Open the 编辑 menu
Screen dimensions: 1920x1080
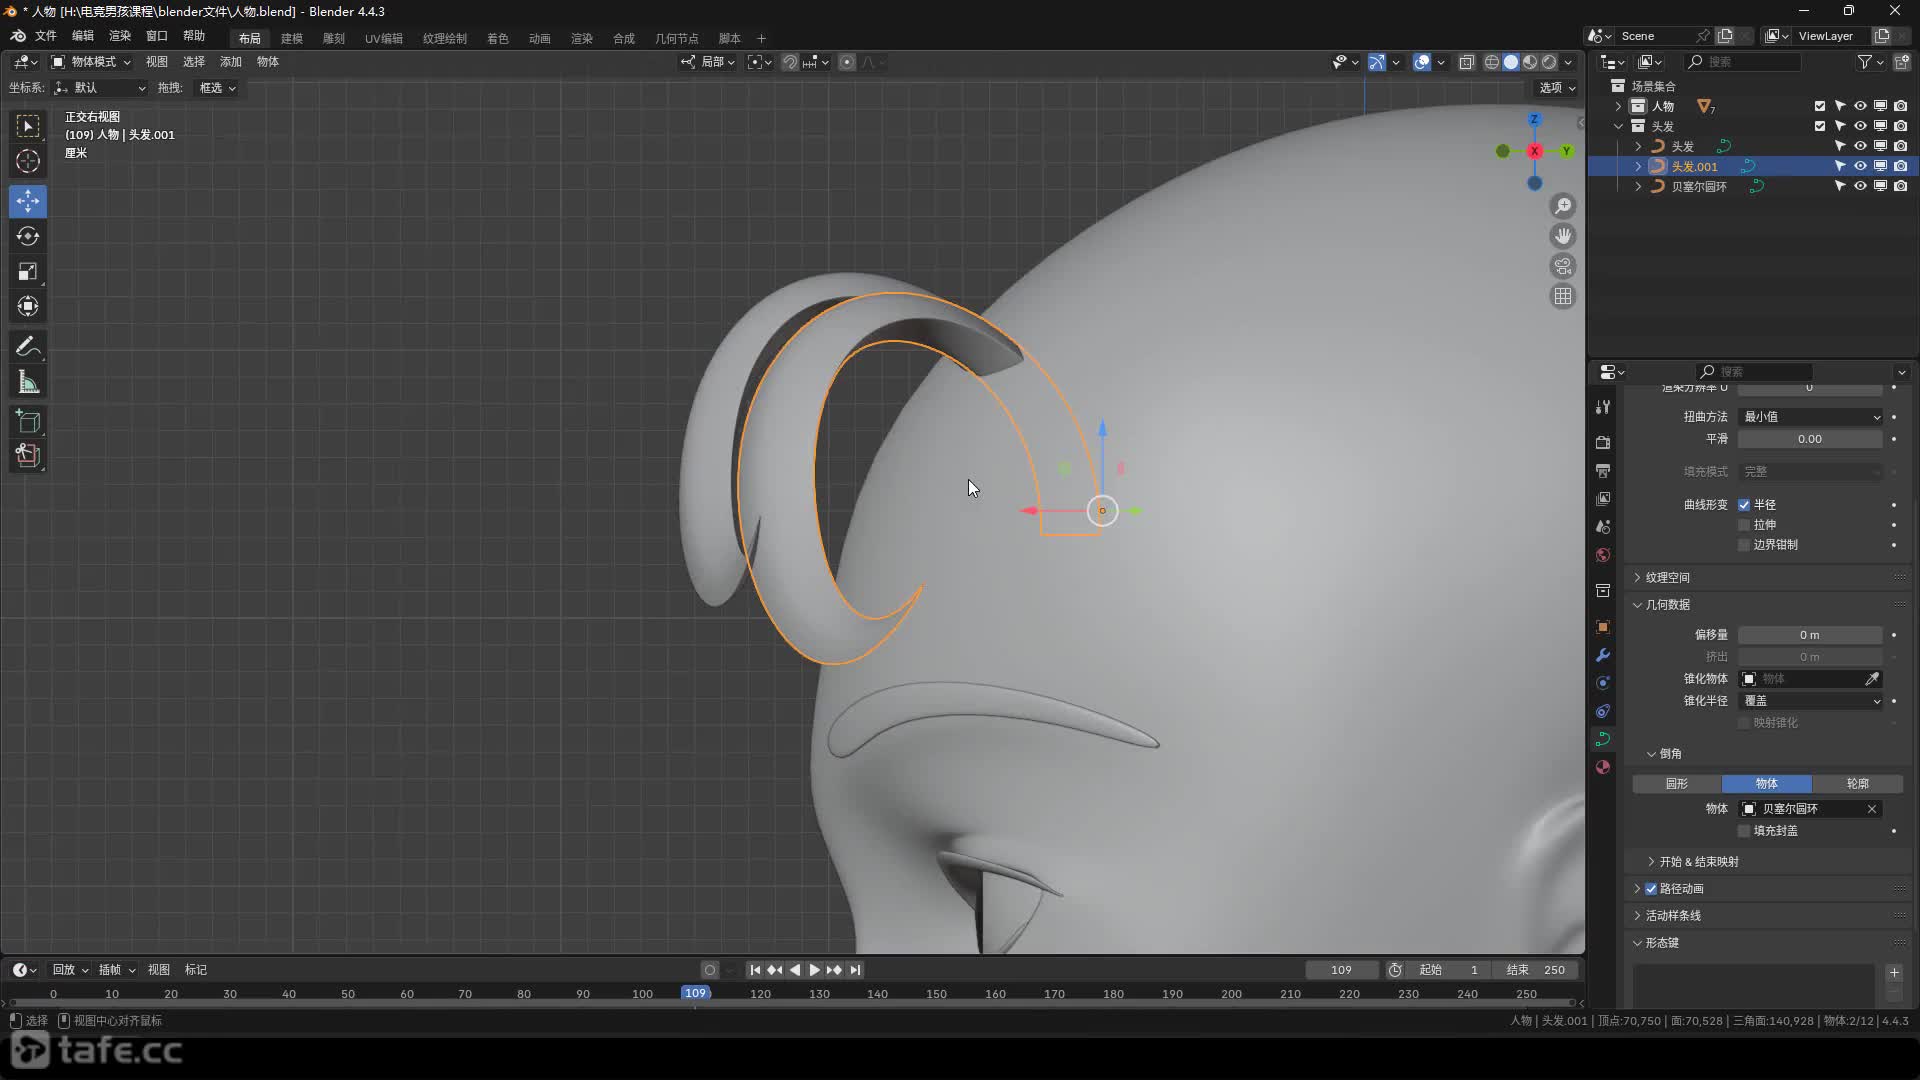[x=82, y=36]
